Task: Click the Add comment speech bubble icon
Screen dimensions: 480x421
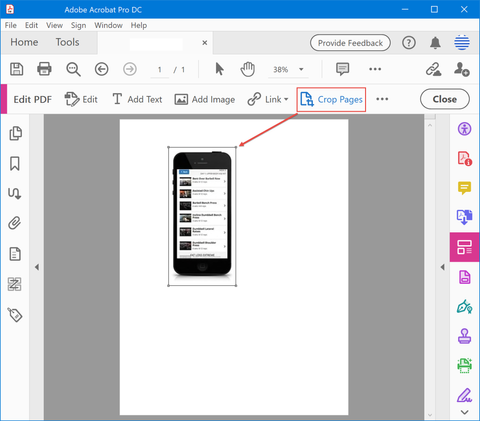Action: tap(342, 69)
